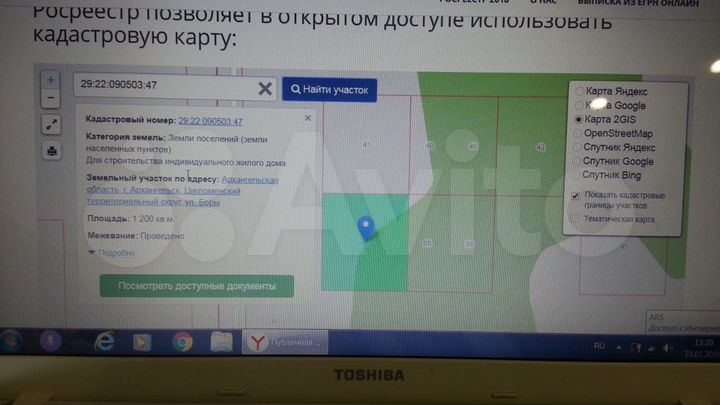Viewport: 720px width, 405px height.
Task: Open media player taskbar icon
Action: [x=142, y=343]
